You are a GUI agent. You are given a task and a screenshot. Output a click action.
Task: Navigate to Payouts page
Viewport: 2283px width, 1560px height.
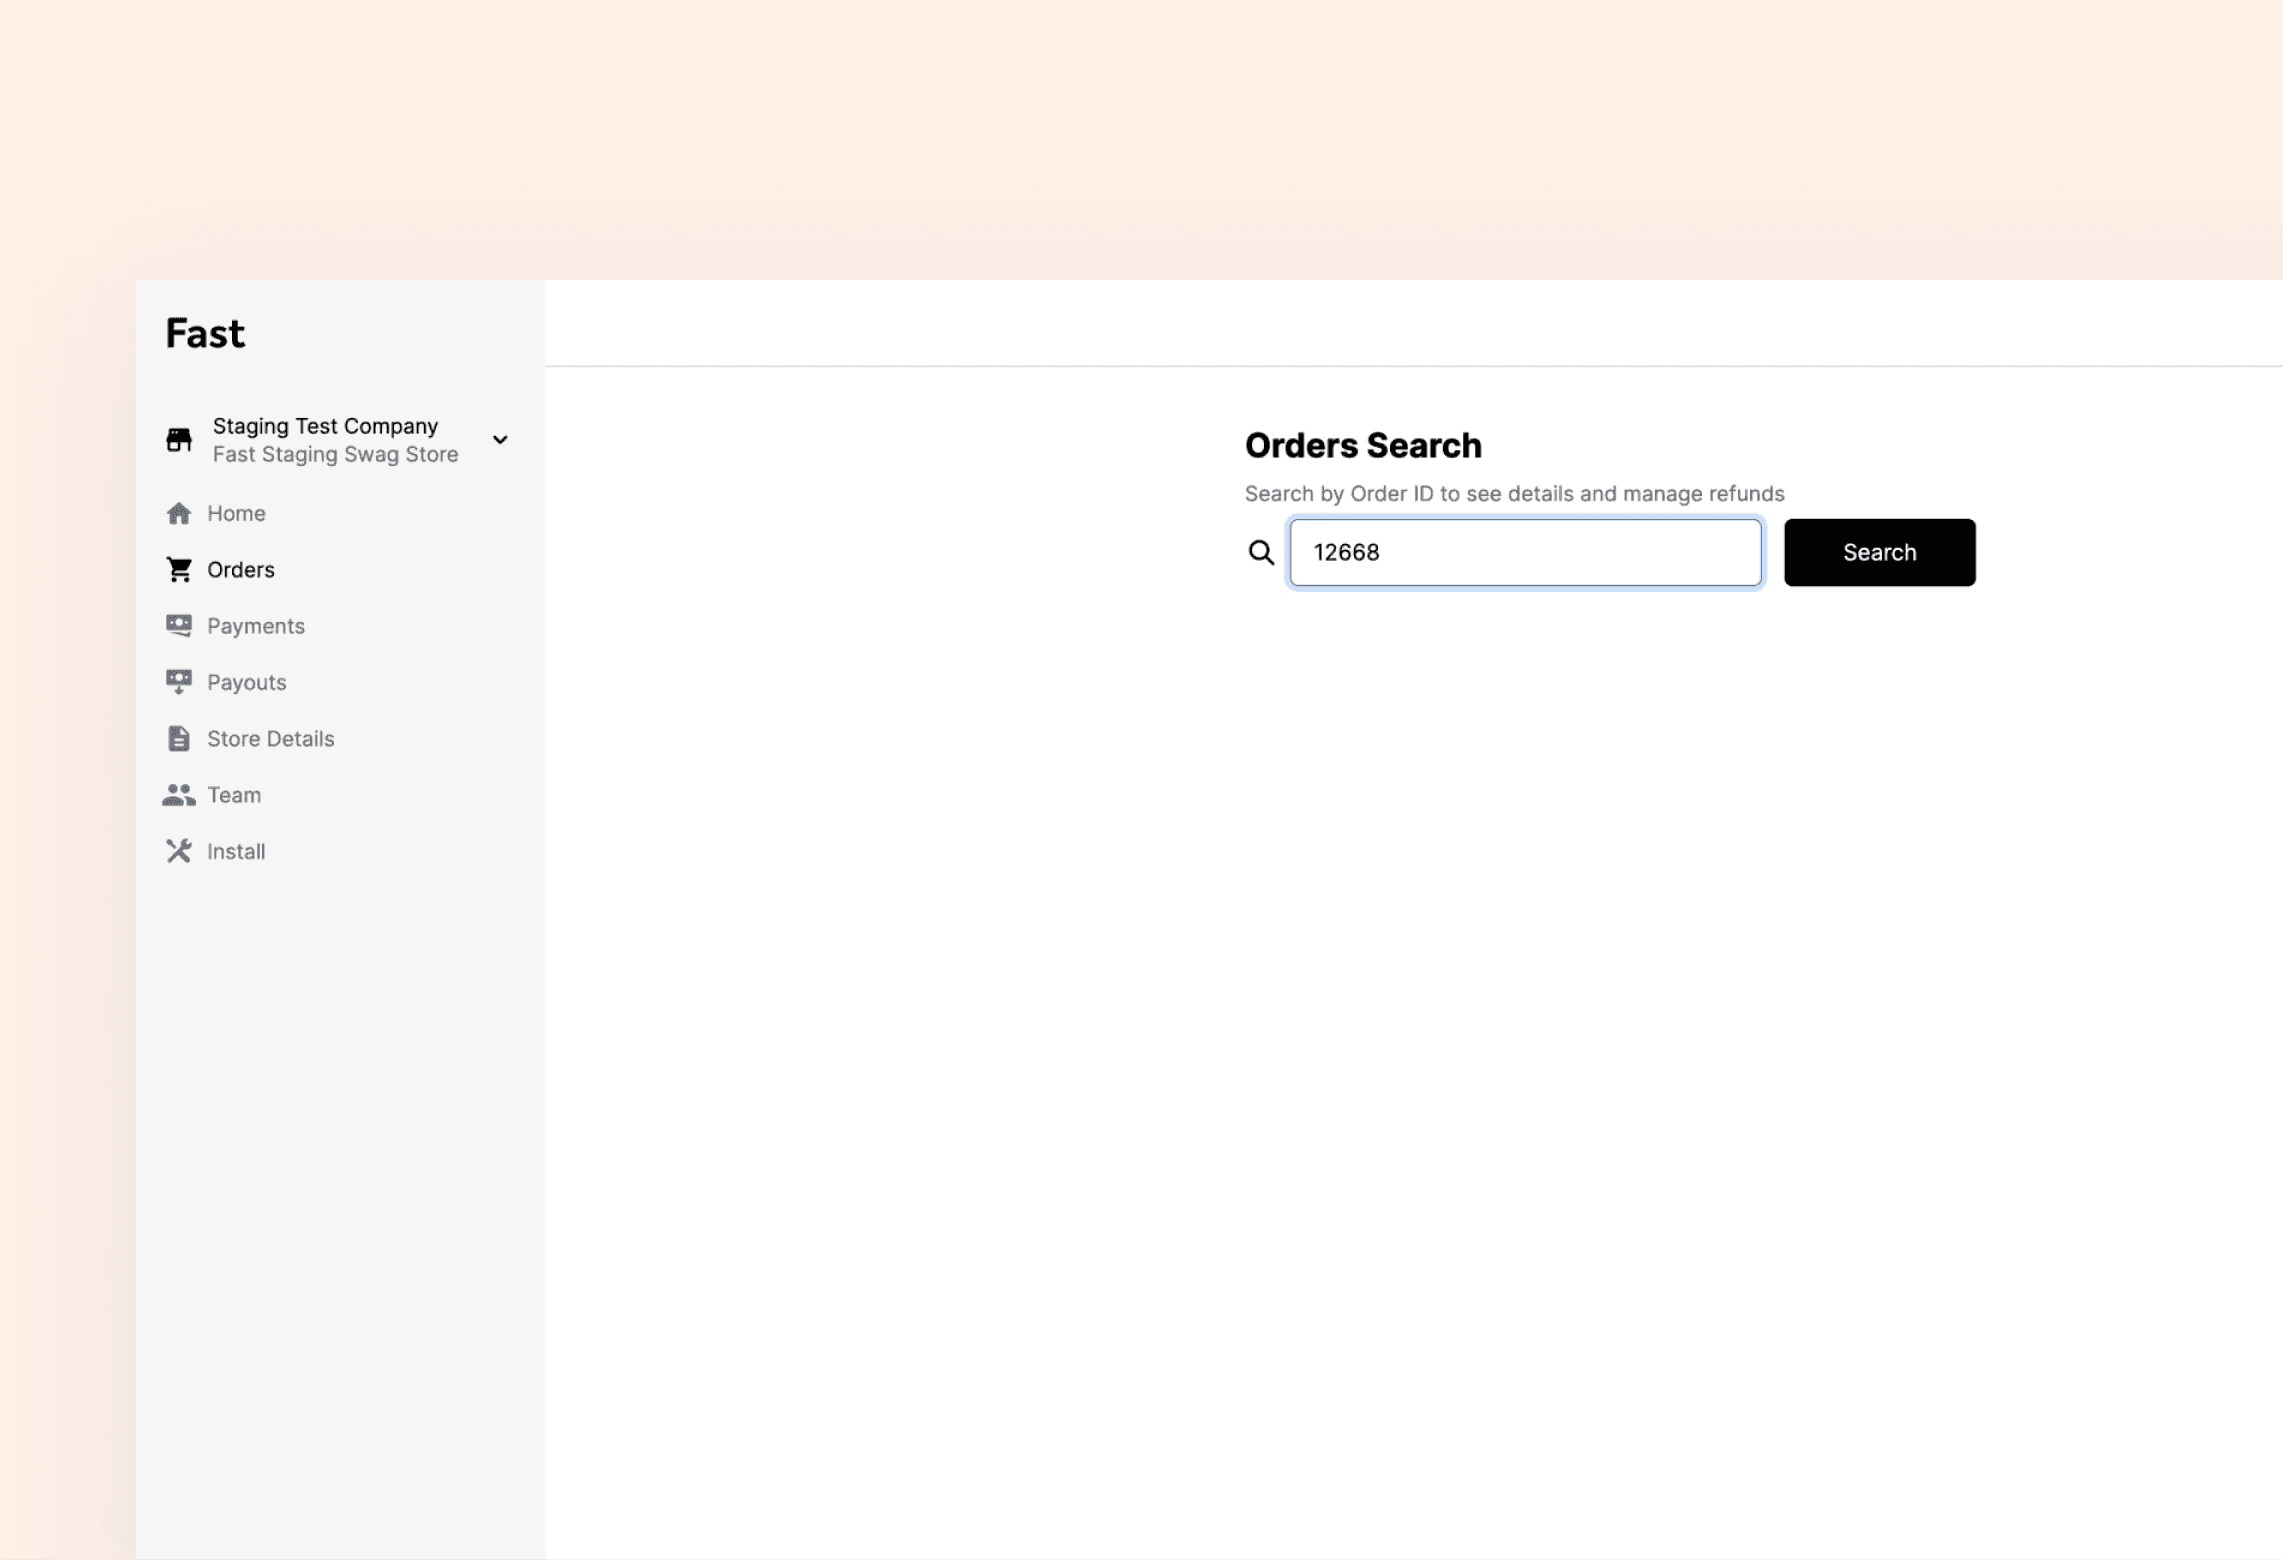[247, 682]
